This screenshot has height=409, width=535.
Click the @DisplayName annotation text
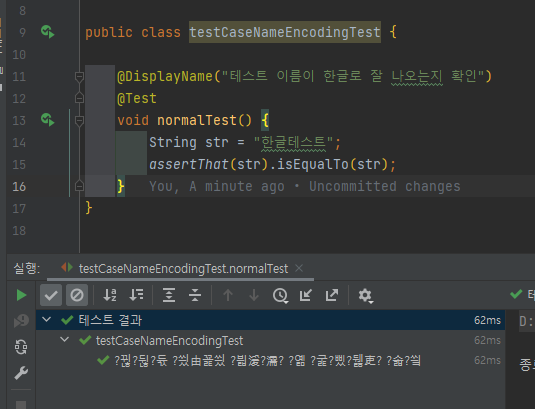point(165,76)
